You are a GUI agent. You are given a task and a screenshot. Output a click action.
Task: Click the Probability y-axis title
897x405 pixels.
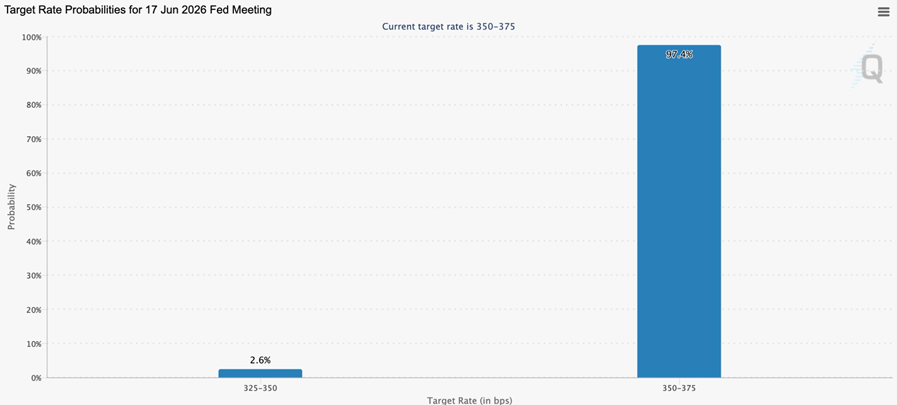11,207
